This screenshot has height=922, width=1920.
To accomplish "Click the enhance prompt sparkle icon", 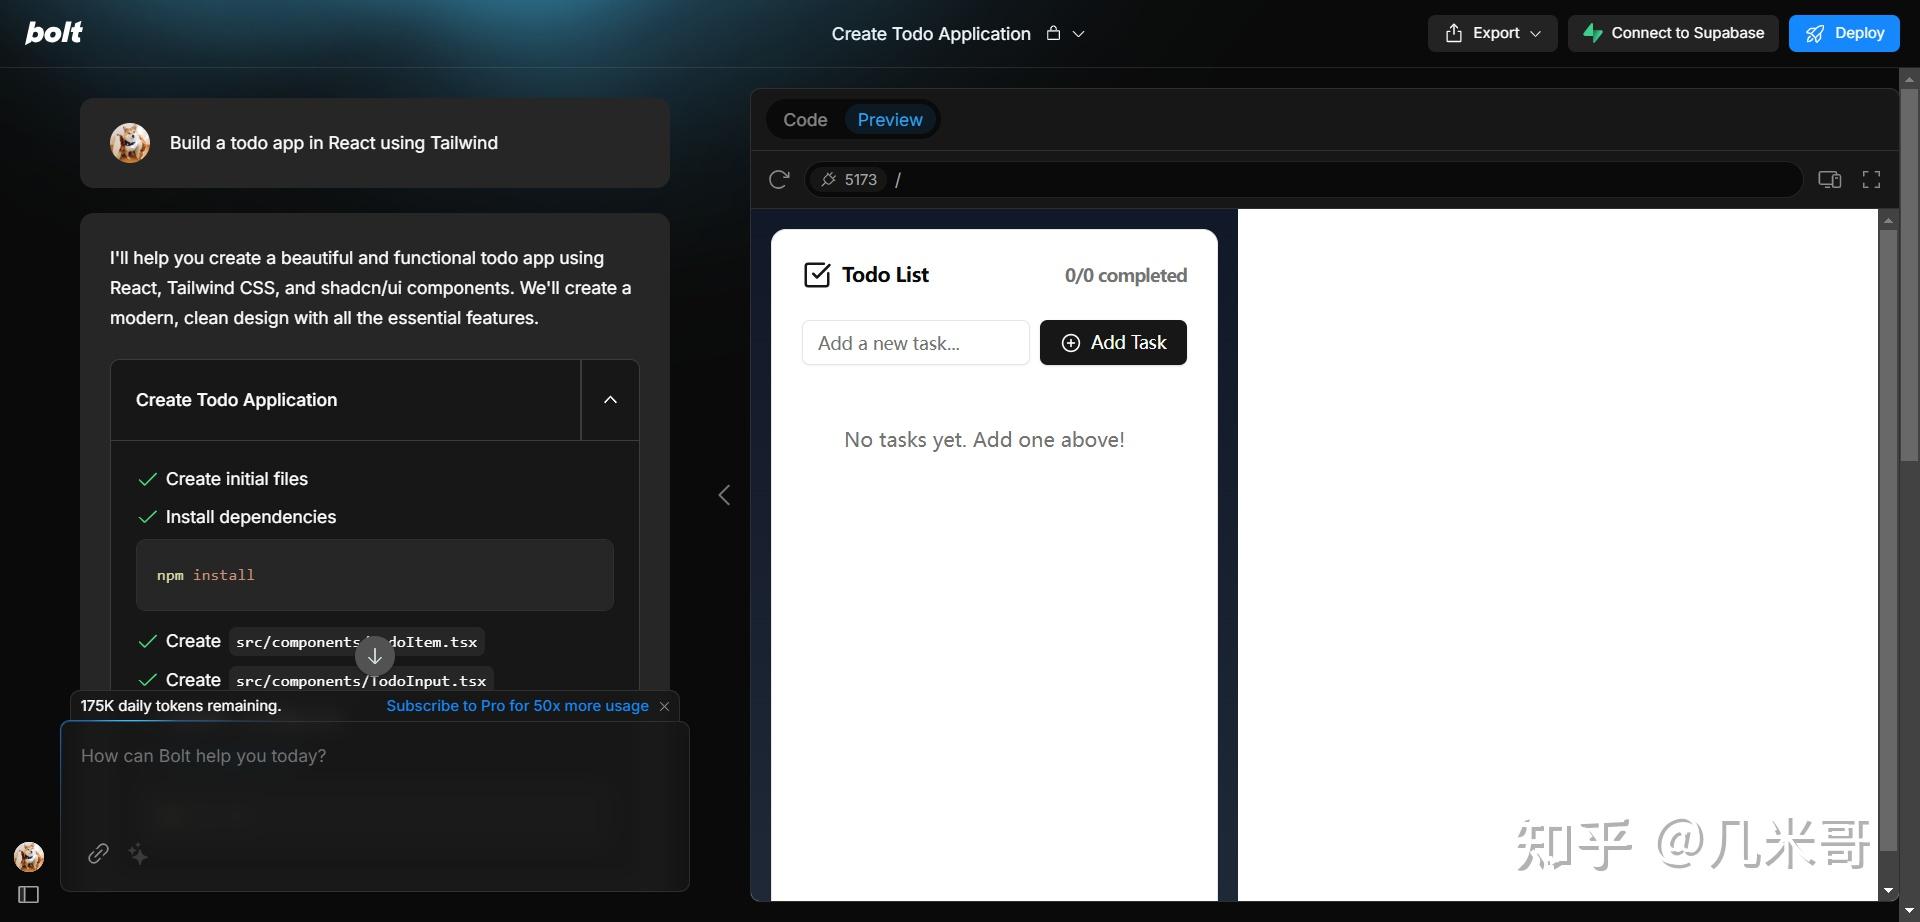I will (138, 853).
